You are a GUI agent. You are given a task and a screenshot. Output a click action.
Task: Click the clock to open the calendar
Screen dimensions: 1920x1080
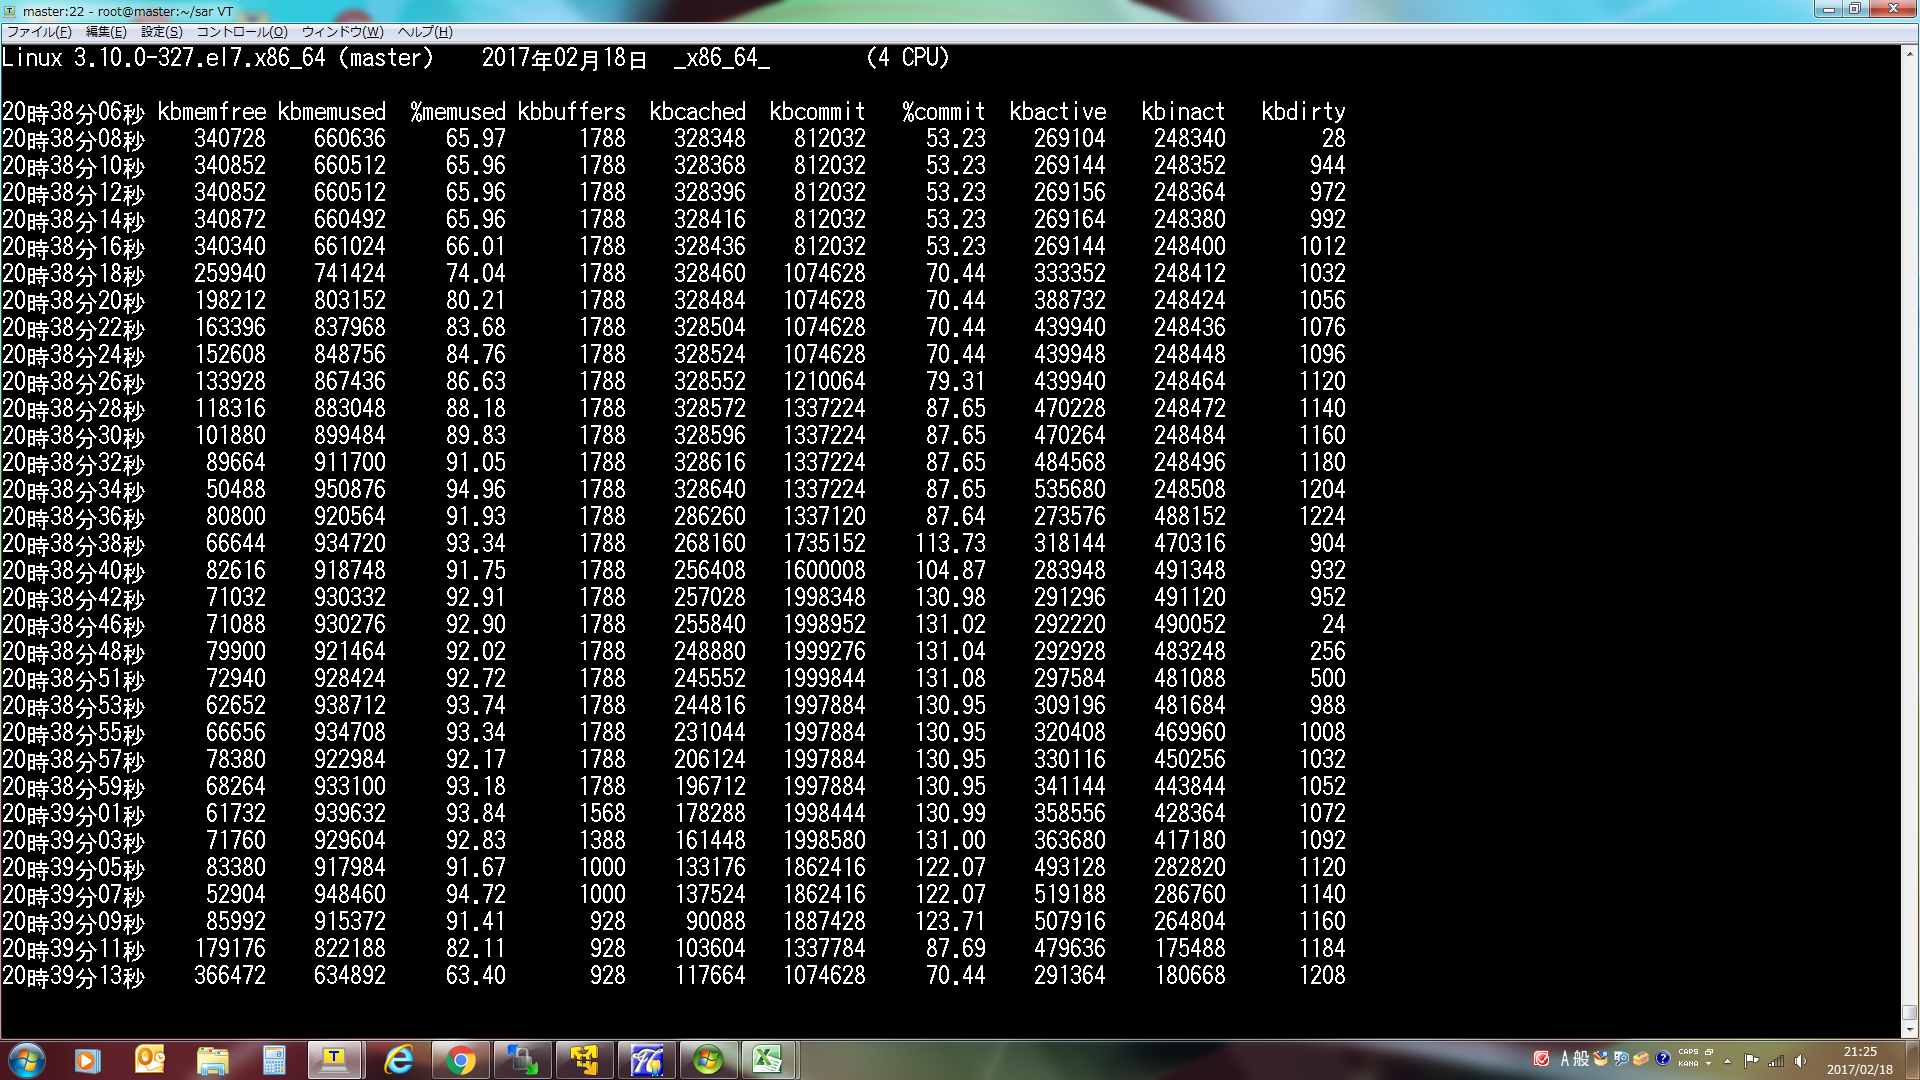[1862, 1058]
